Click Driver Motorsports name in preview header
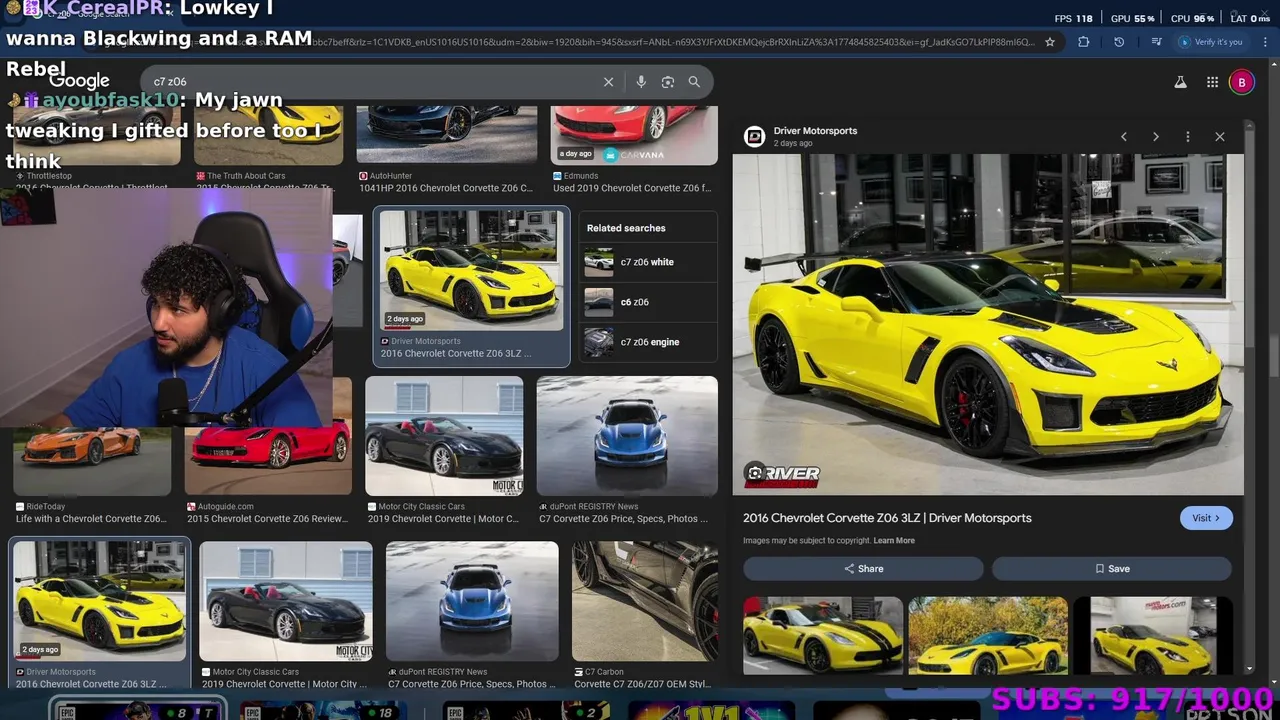The height and width of the screenshot is (720, 1280). pos(815,131)
